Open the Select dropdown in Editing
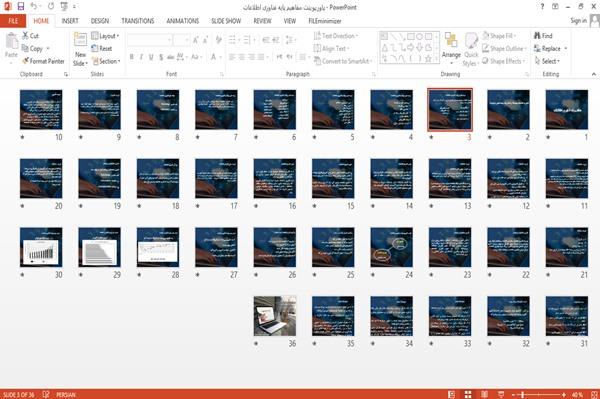Screen dimensions: 600x399 pos(547,61)
